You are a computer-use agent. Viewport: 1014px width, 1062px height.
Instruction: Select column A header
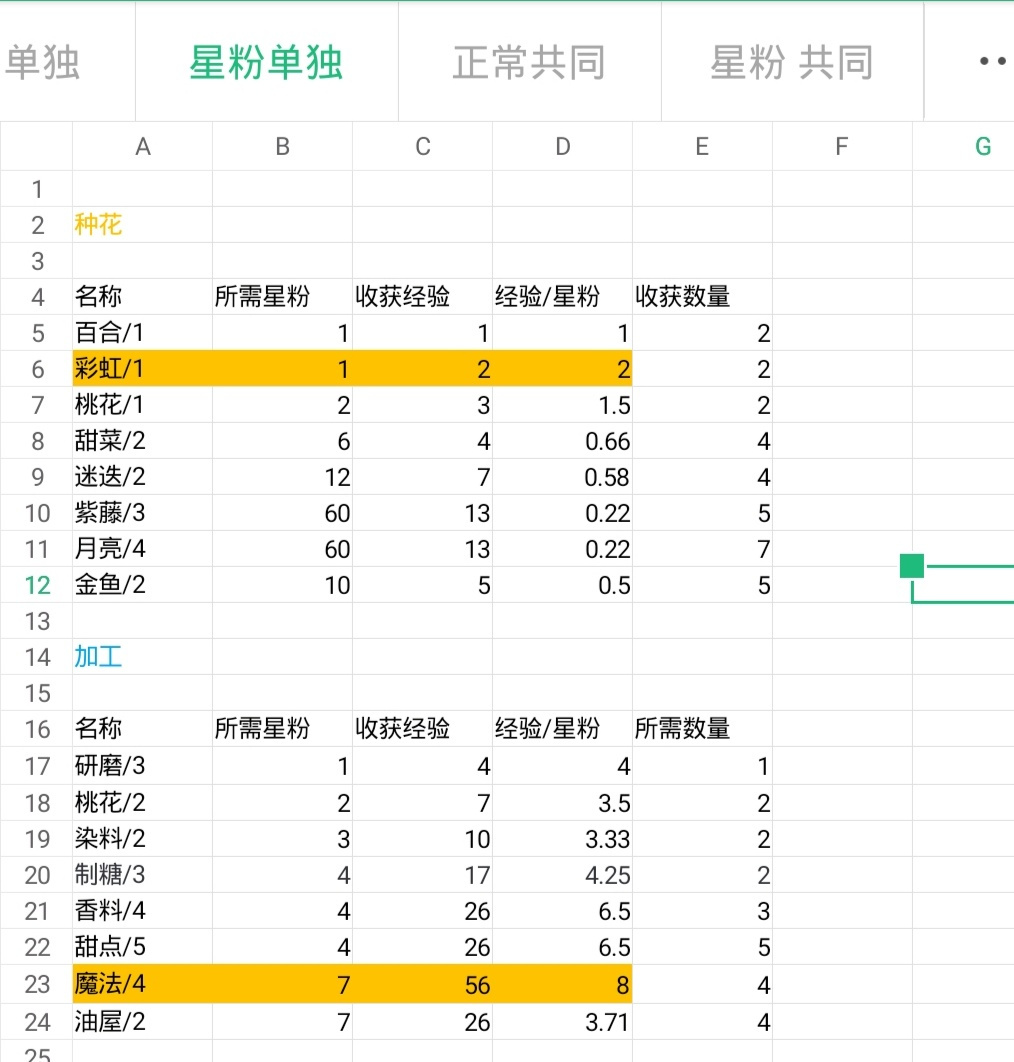(142, 146)
